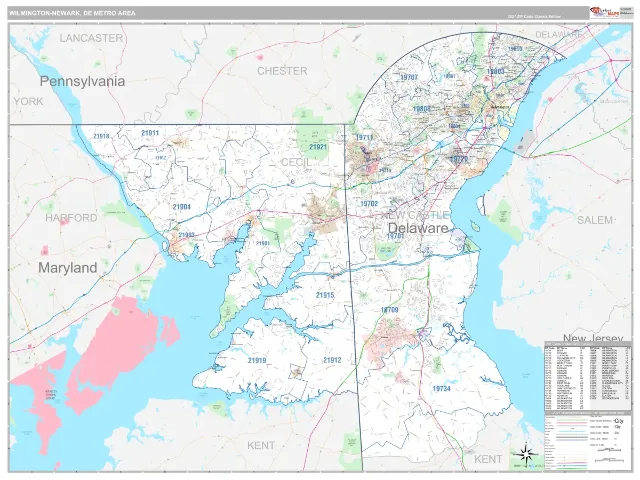Click ZIP code label 21901
This screenshot has height=480, width=640.
point(263,243)
